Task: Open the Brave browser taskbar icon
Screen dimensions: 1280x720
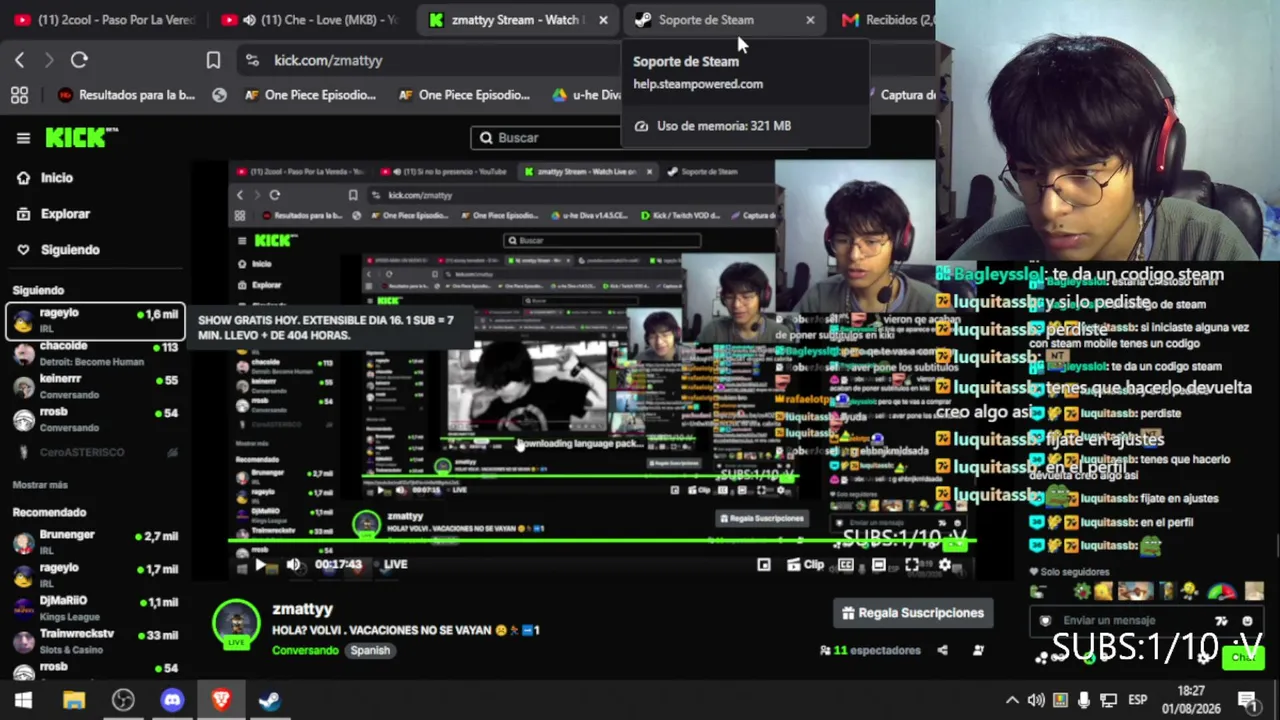Action: (221, 700)
